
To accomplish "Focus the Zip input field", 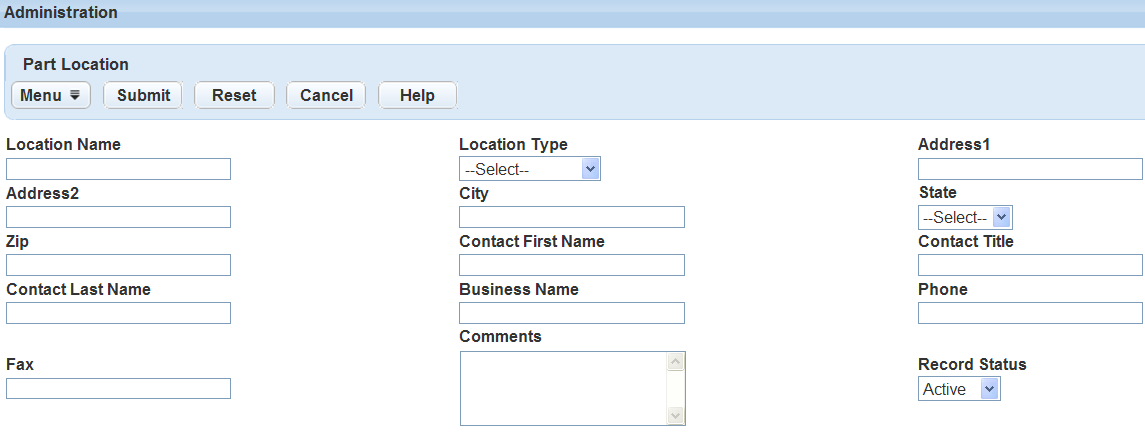I will (x=118, y=265).
